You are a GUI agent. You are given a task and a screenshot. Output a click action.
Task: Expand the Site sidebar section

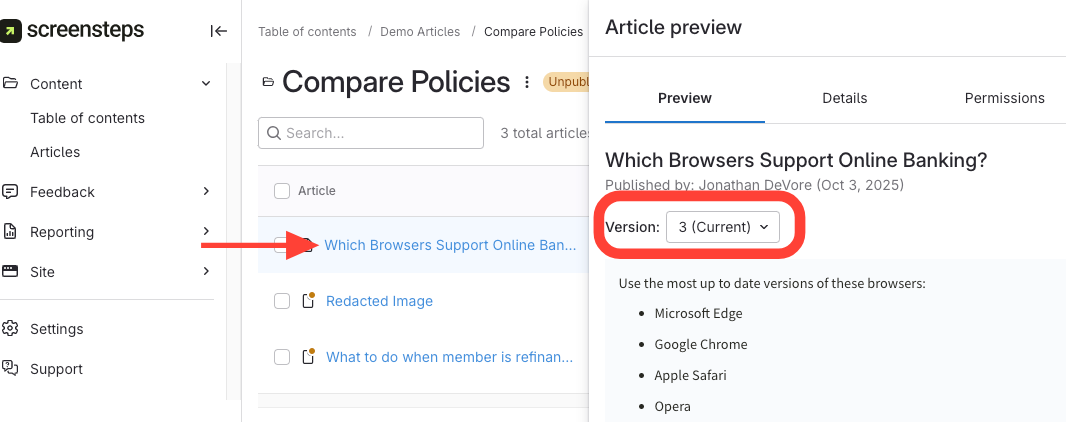206,272
